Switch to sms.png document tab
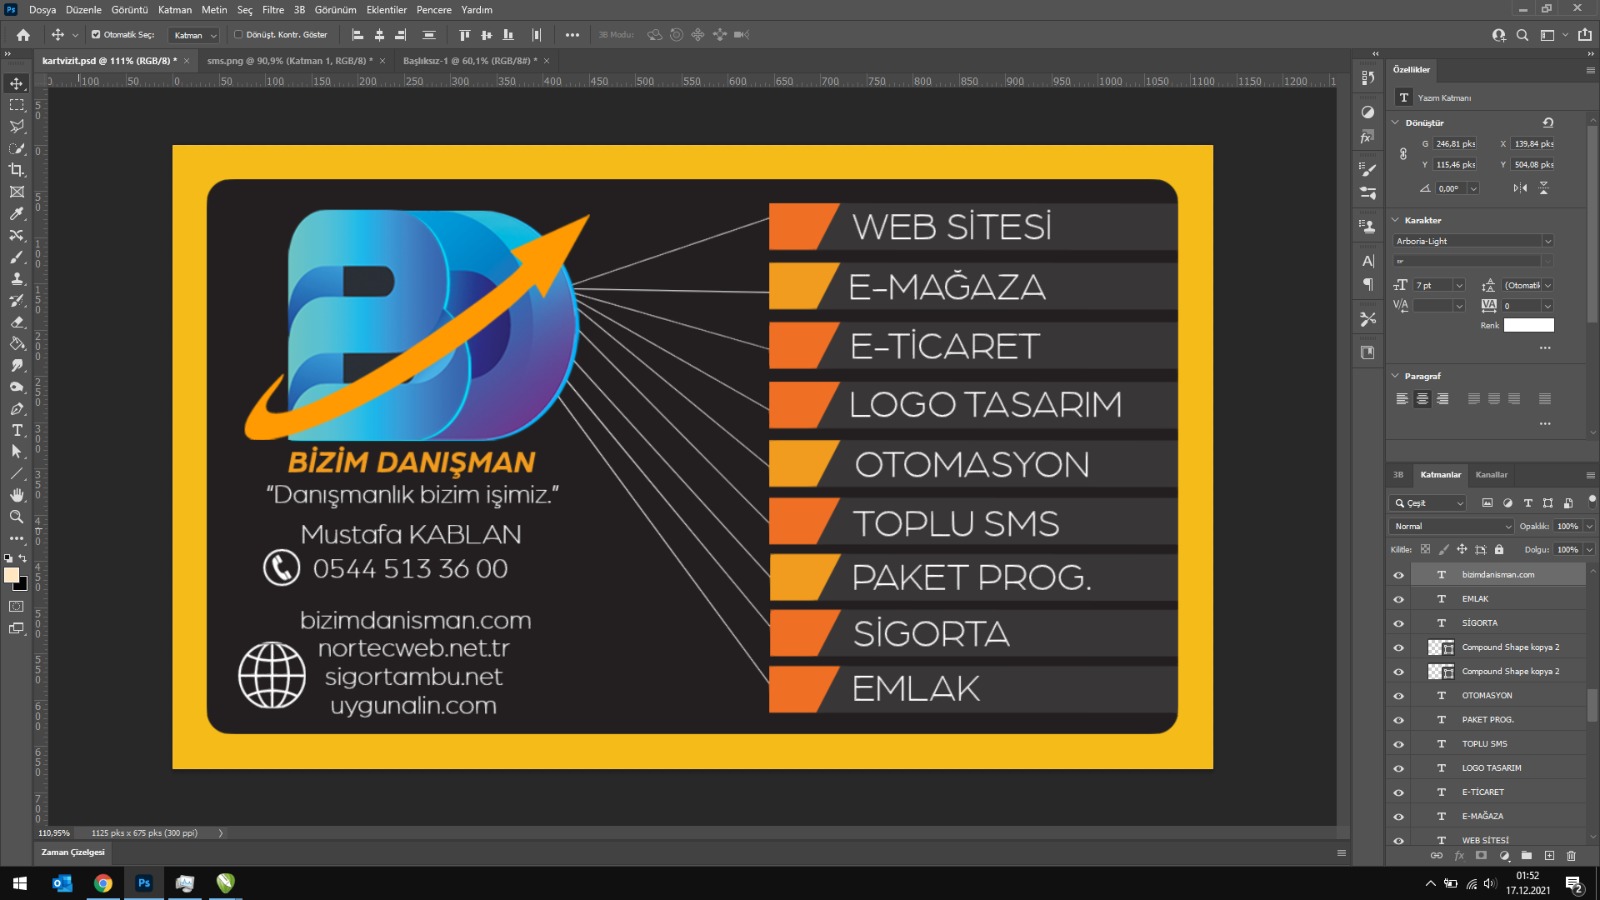This screenshot has height=900, width=1600. tap(289, 61)
